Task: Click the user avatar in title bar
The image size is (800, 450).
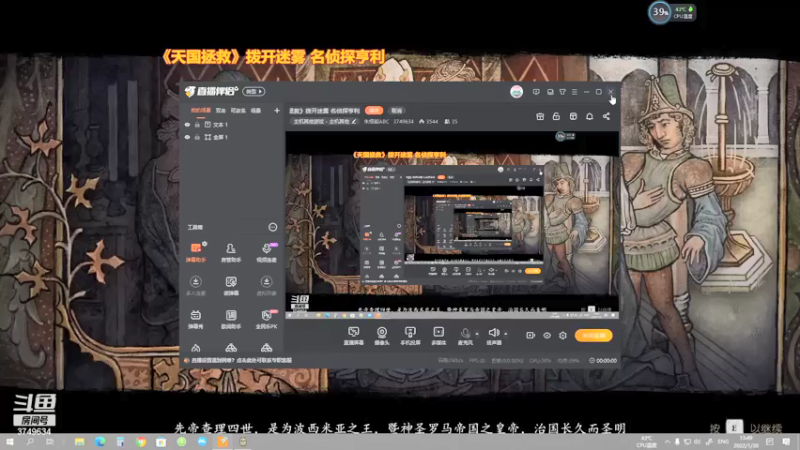Action: pos(516,92)
